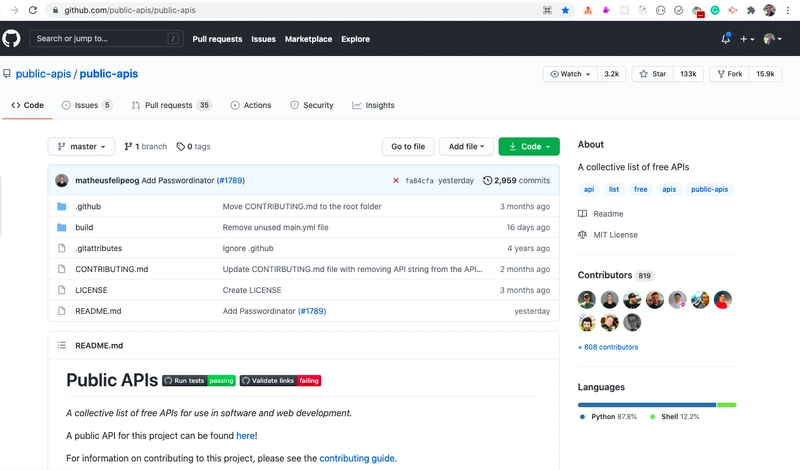Click Pull requests in top navigation

coord(217,39)
